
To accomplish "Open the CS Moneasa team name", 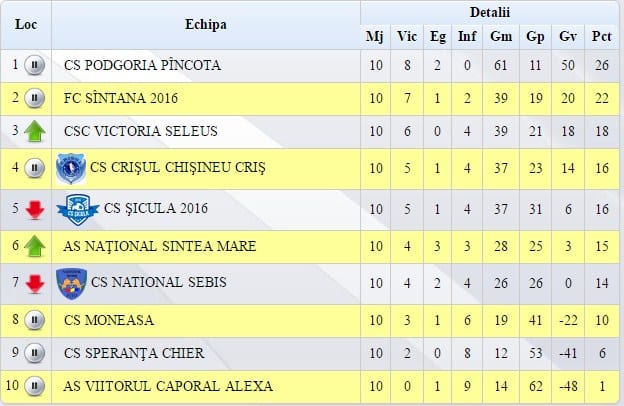I will (109, 320).
